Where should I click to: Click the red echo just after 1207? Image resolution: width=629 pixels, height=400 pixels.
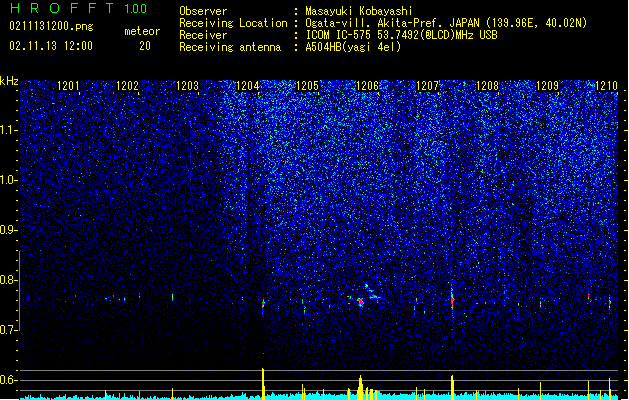[452, 300]
